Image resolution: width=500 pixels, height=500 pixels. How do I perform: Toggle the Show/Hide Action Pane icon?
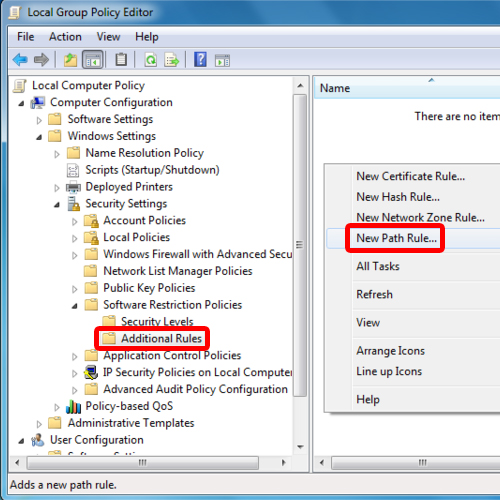(222, 61)
